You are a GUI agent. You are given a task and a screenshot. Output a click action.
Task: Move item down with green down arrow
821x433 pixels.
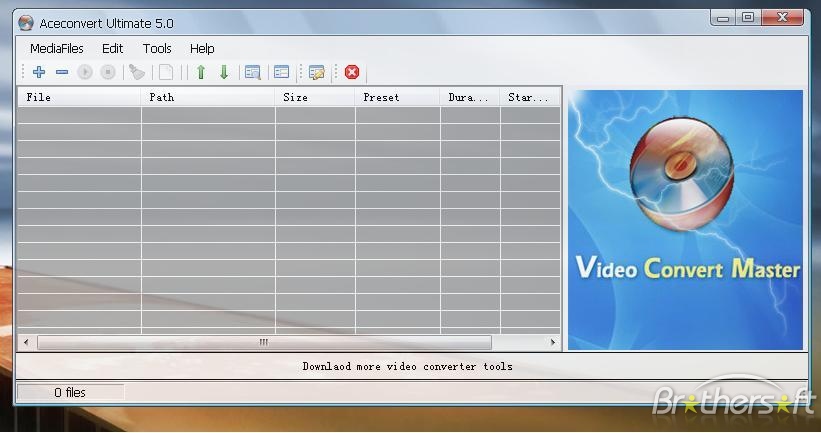click(x=224, y=72)
